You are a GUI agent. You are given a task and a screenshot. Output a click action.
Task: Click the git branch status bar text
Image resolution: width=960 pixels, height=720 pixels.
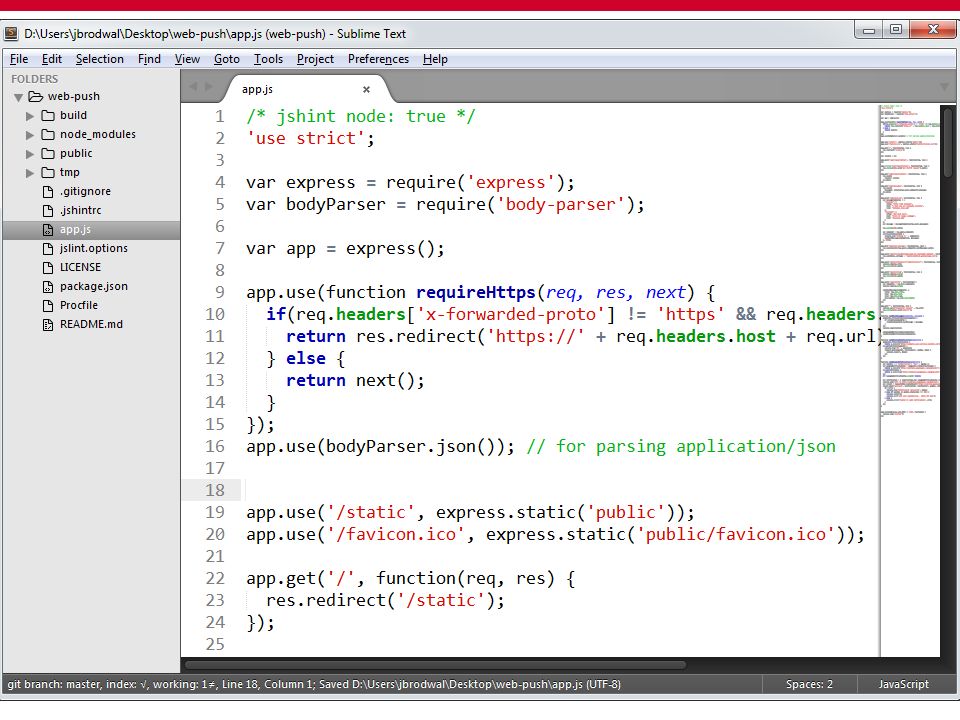(314, 684)
